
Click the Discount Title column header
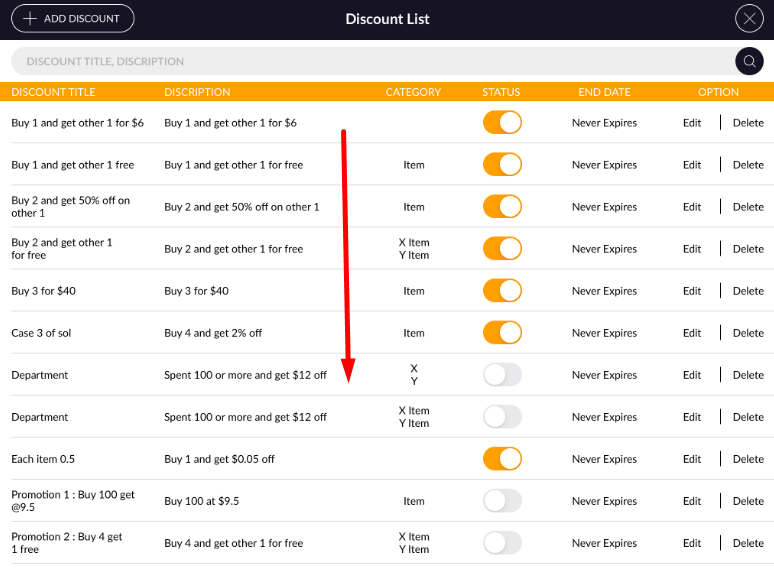point(53,92)
